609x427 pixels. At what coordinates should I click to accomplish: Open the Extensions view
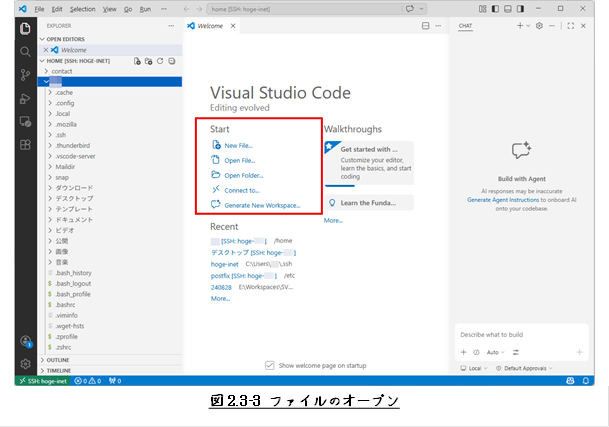click(x=25, y=145)
